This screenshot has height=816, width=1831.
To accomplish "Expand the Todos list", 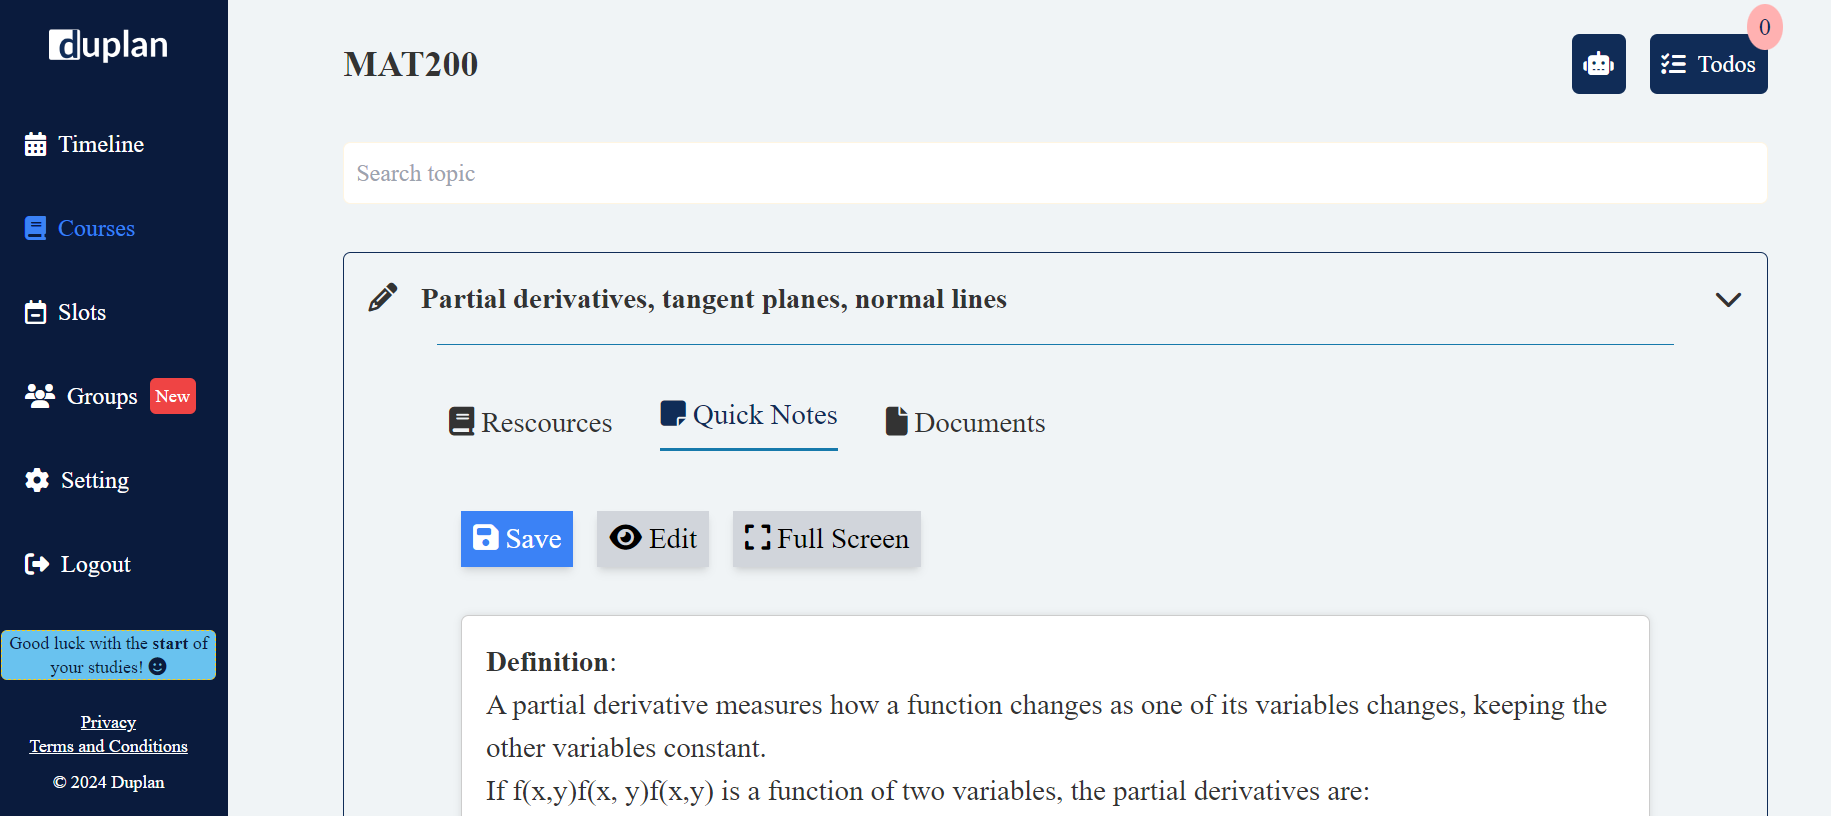I will coord(1708,63).
